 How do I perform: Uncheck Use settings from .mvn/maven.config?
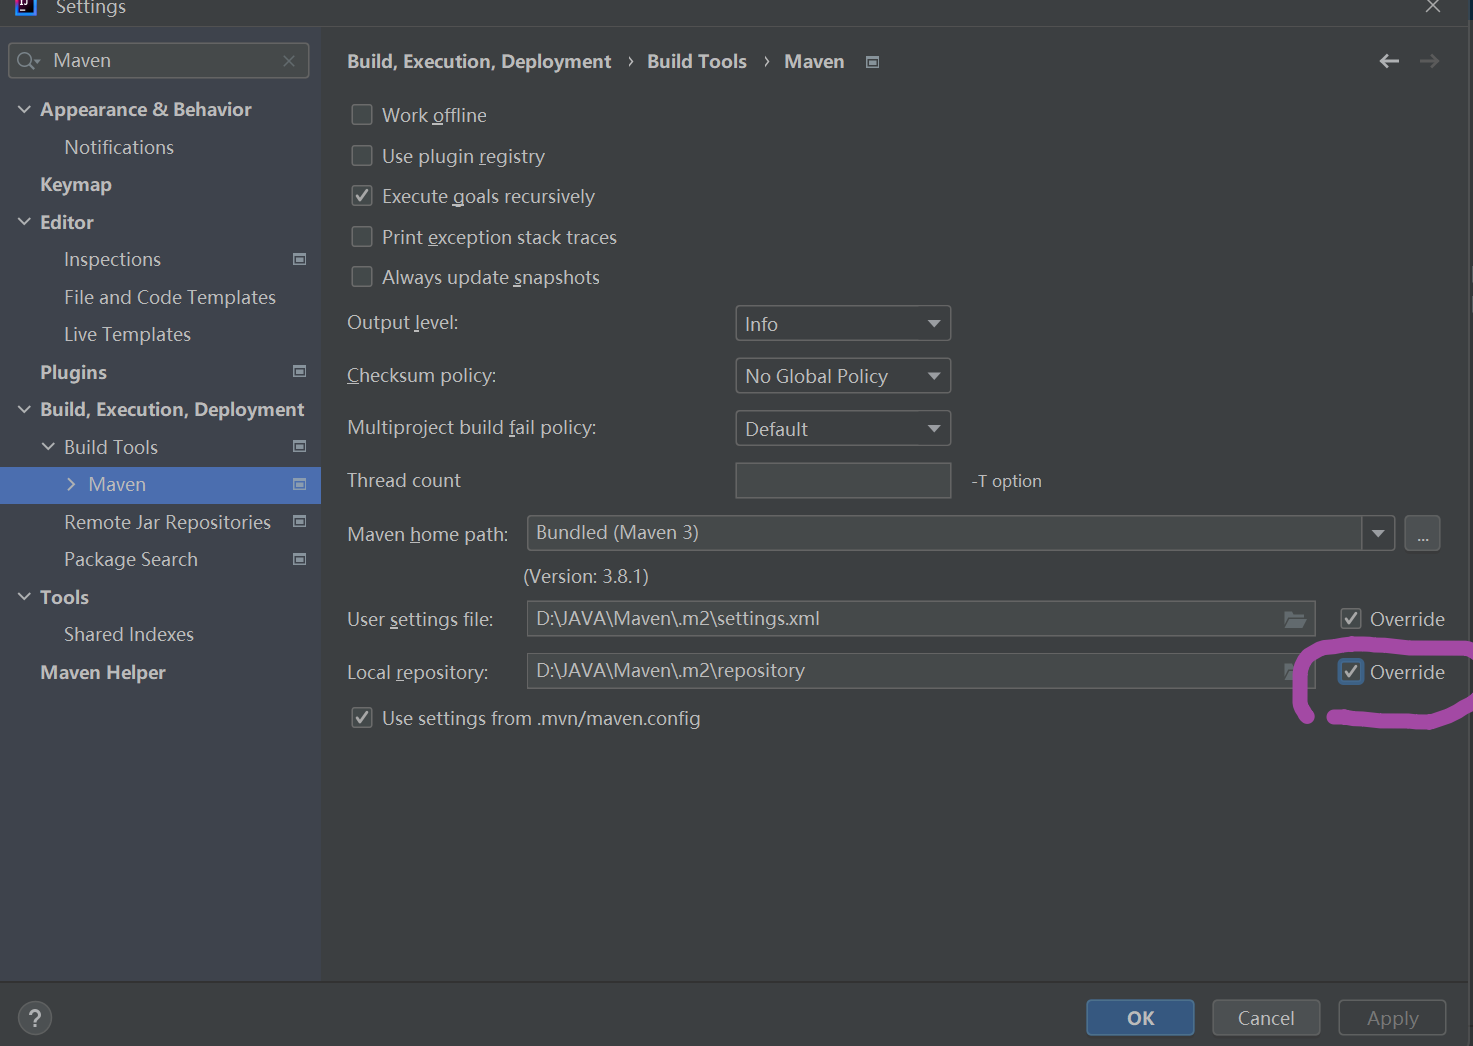click(362, 718)
